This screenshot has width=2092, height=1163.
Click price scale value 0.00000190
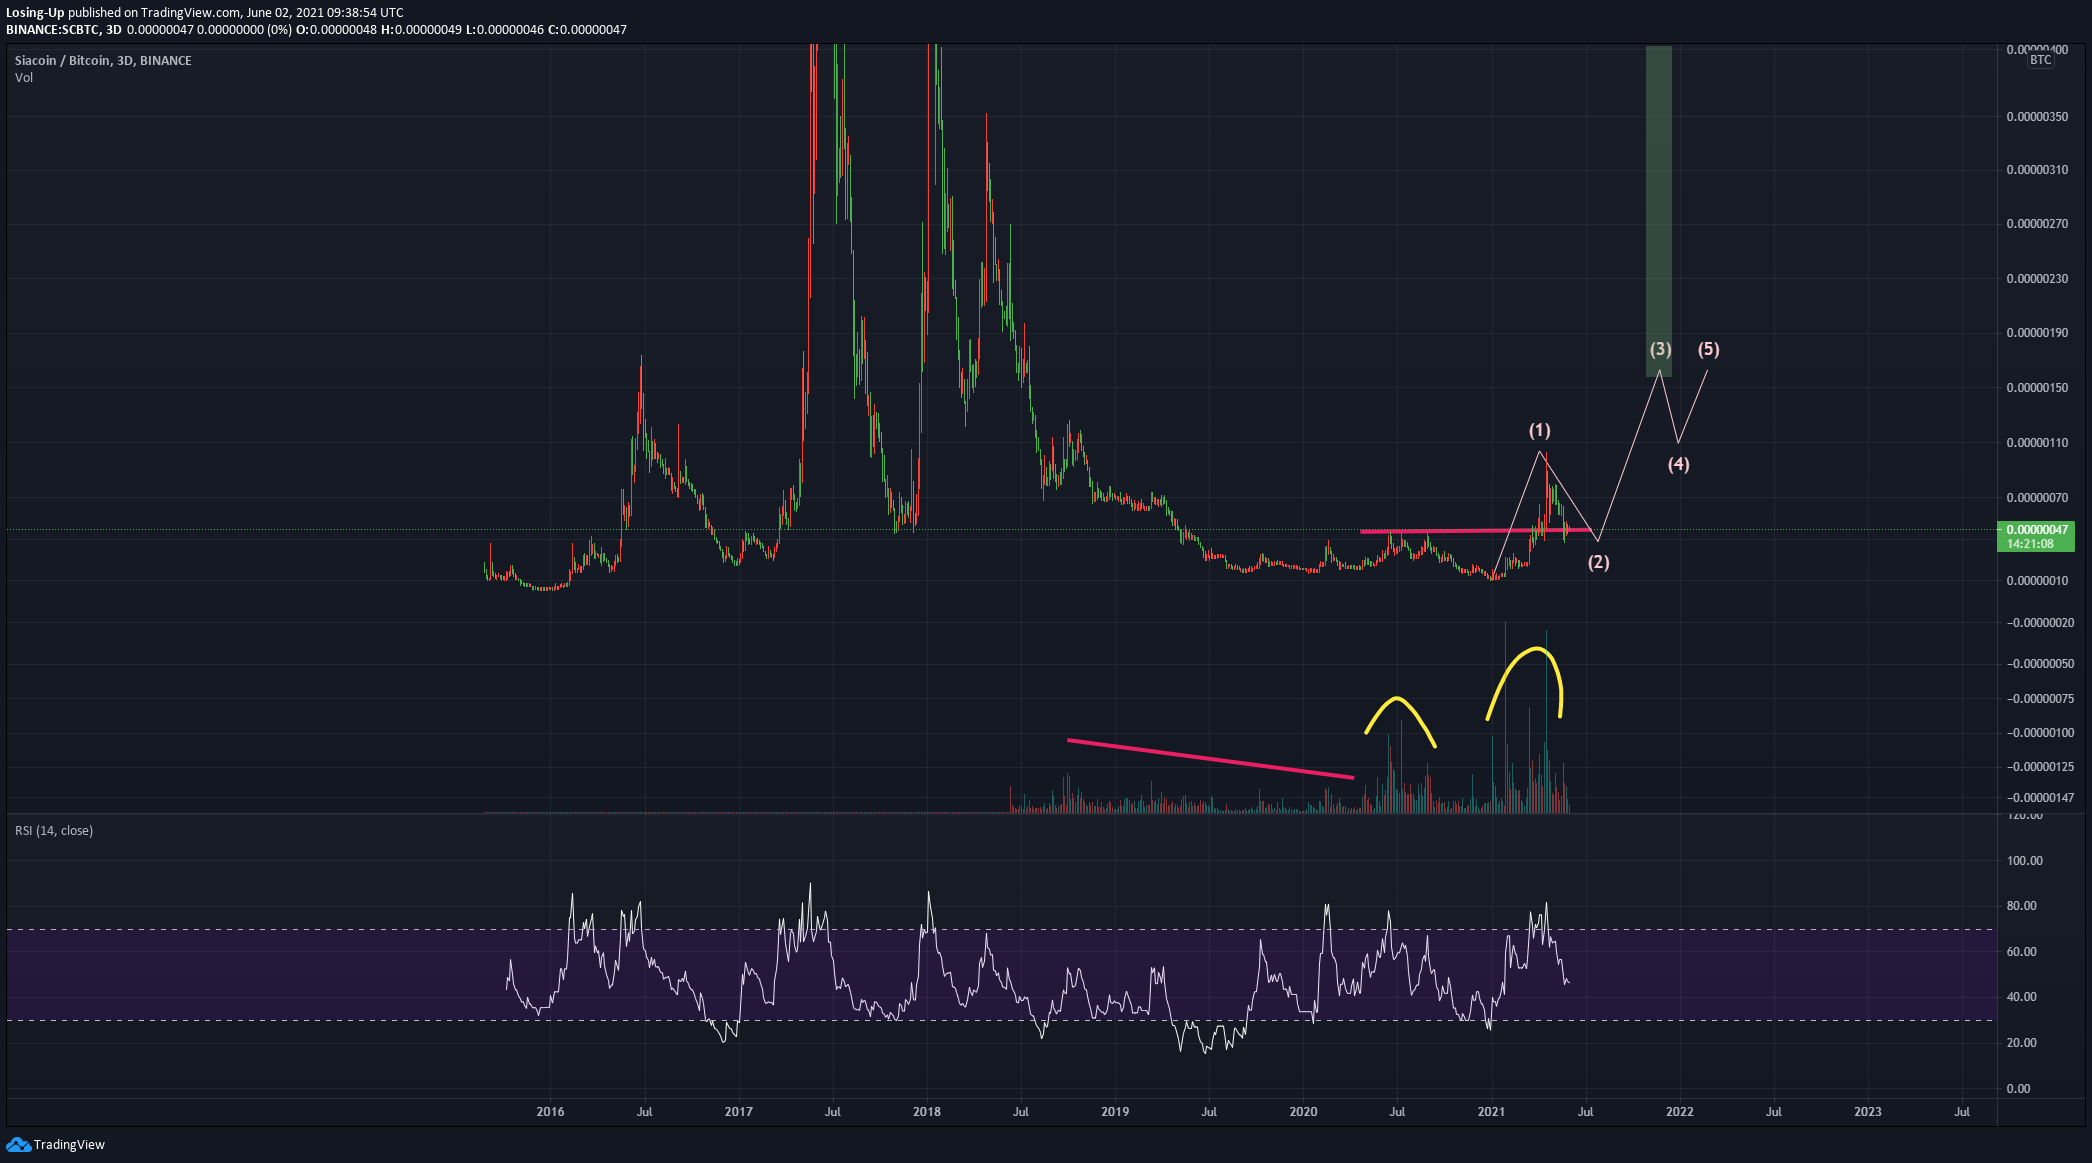[x=2037, y=333]
